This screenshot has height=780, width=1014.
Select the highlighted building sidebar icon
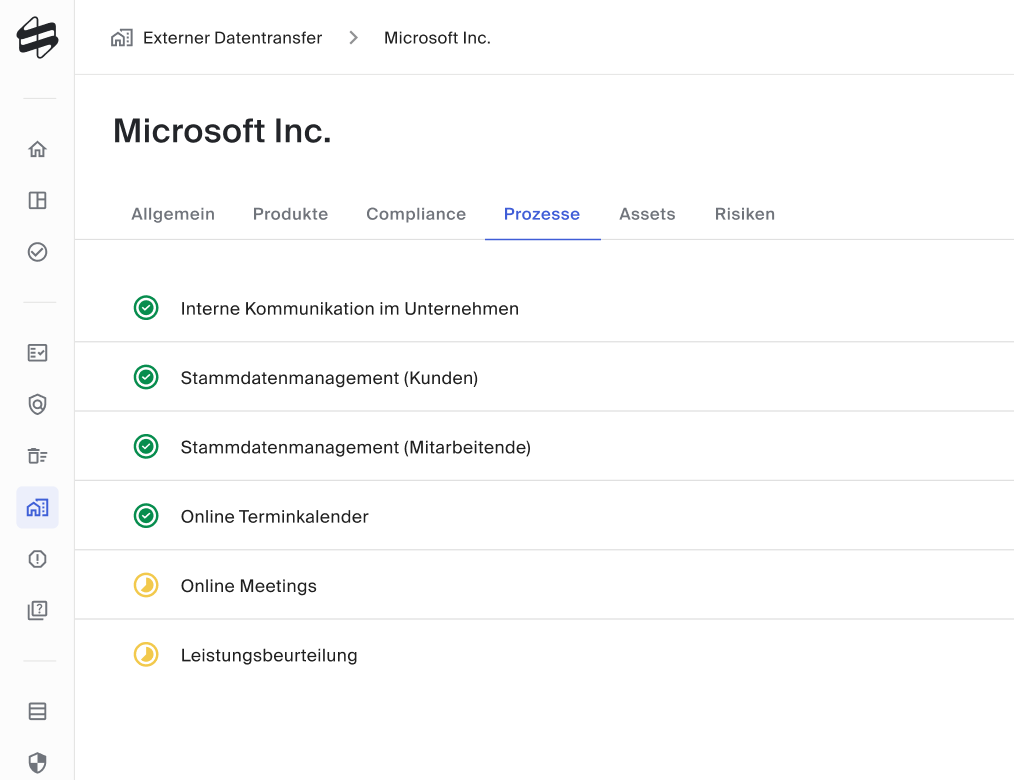click(x=38, y=508)
